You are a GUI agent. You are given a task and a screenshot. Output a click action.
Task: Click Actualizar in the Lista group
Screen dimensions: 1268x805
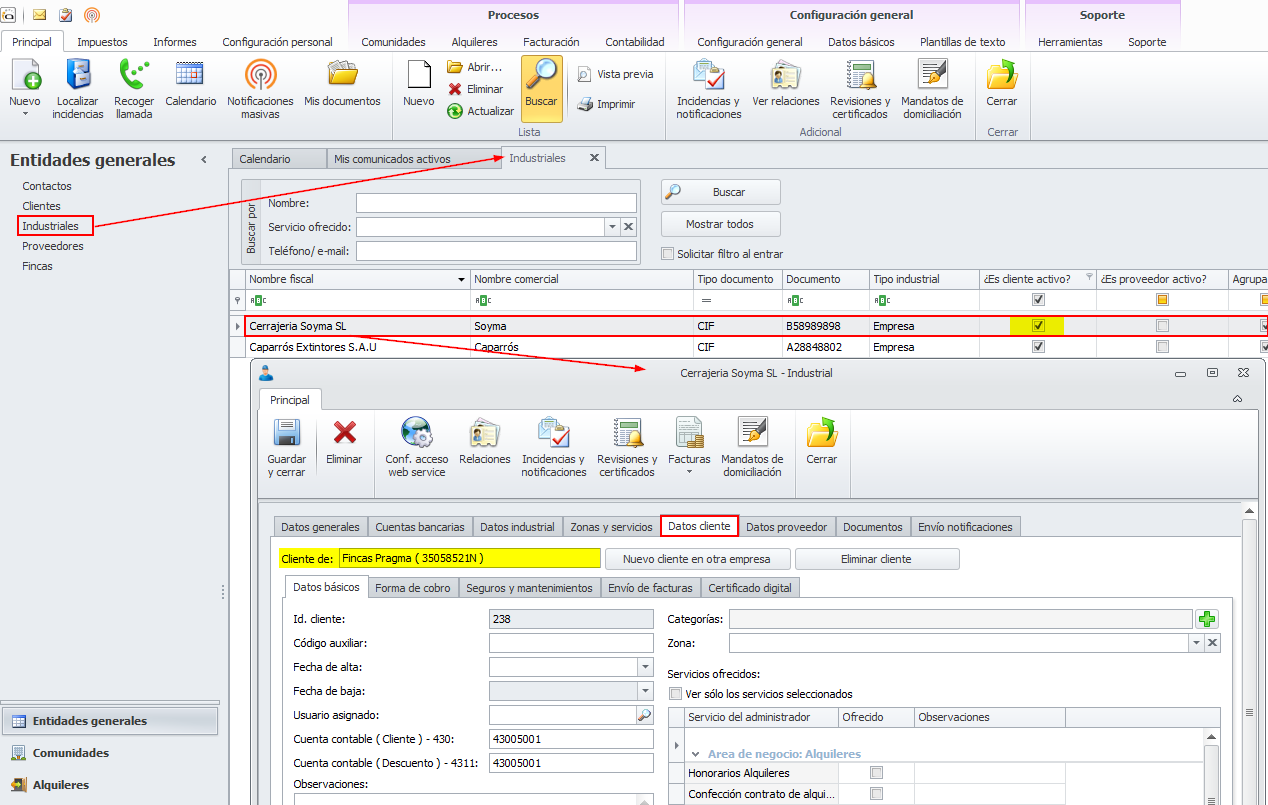coord(481,111)
